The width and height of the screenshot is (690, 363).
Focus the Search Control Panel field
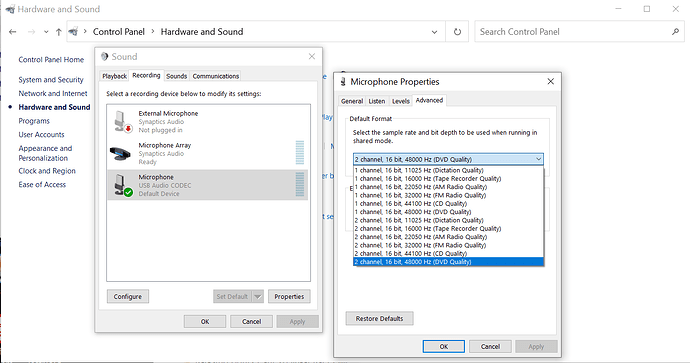tap(579, 32)
